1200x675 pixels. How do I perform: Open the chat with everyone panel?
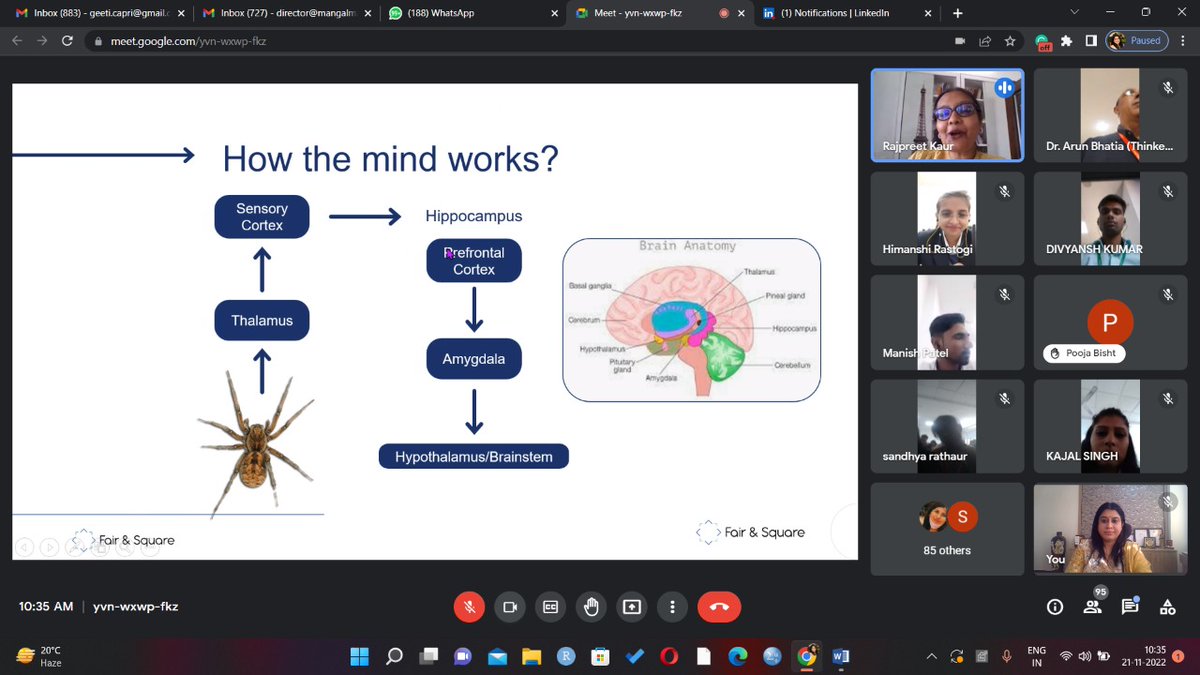click(x=1130, y=606)
